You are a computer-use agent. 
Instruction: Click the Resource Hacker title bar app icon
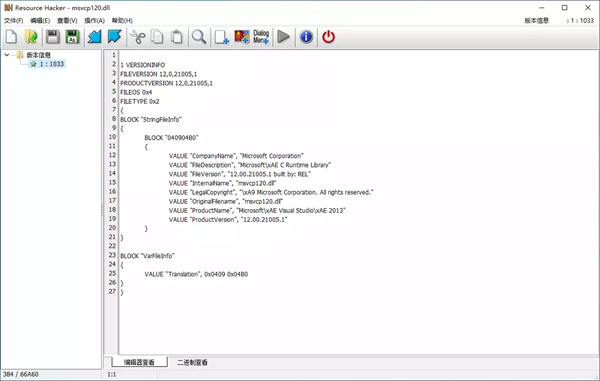point(8,8)
